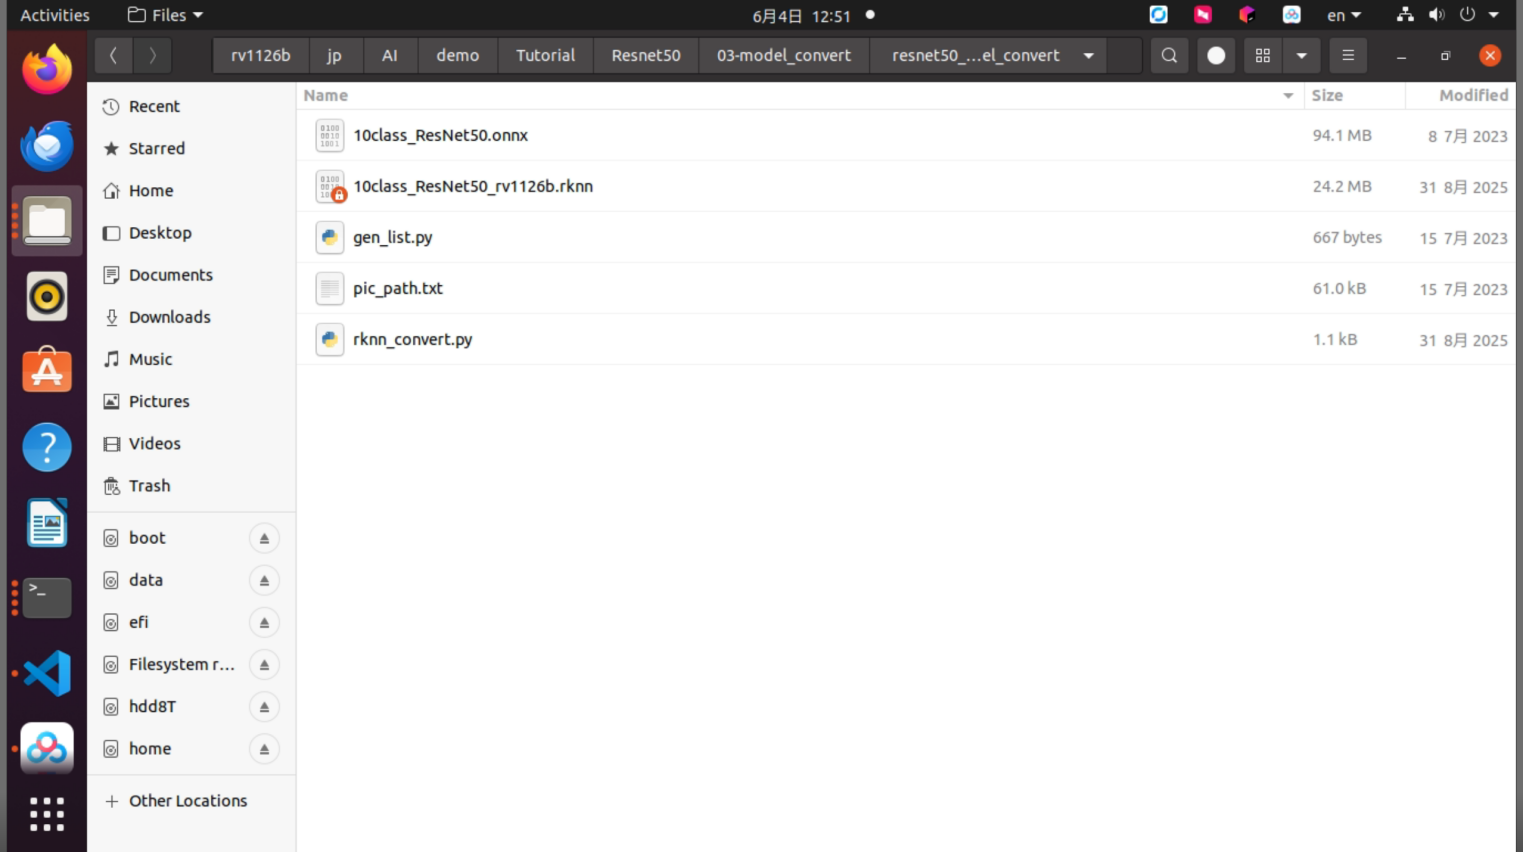Eject the hdd8T volume
The image size is (1523, 852).
pos(264,707)
